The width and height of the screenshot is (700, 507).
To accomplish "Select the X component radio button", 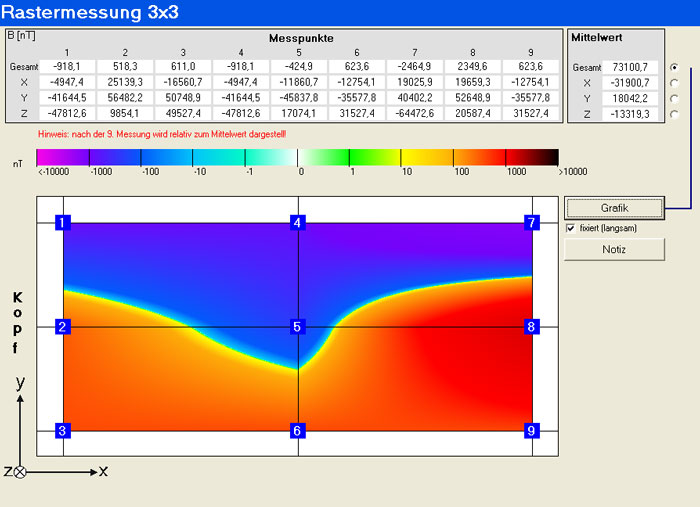I will coord(674,83).
